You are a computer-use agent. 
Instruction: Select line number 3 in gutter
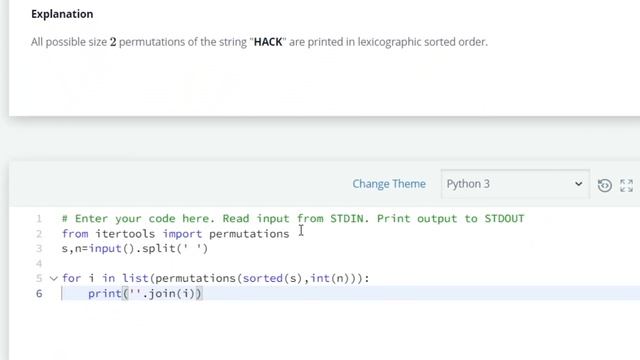(39, 249)
